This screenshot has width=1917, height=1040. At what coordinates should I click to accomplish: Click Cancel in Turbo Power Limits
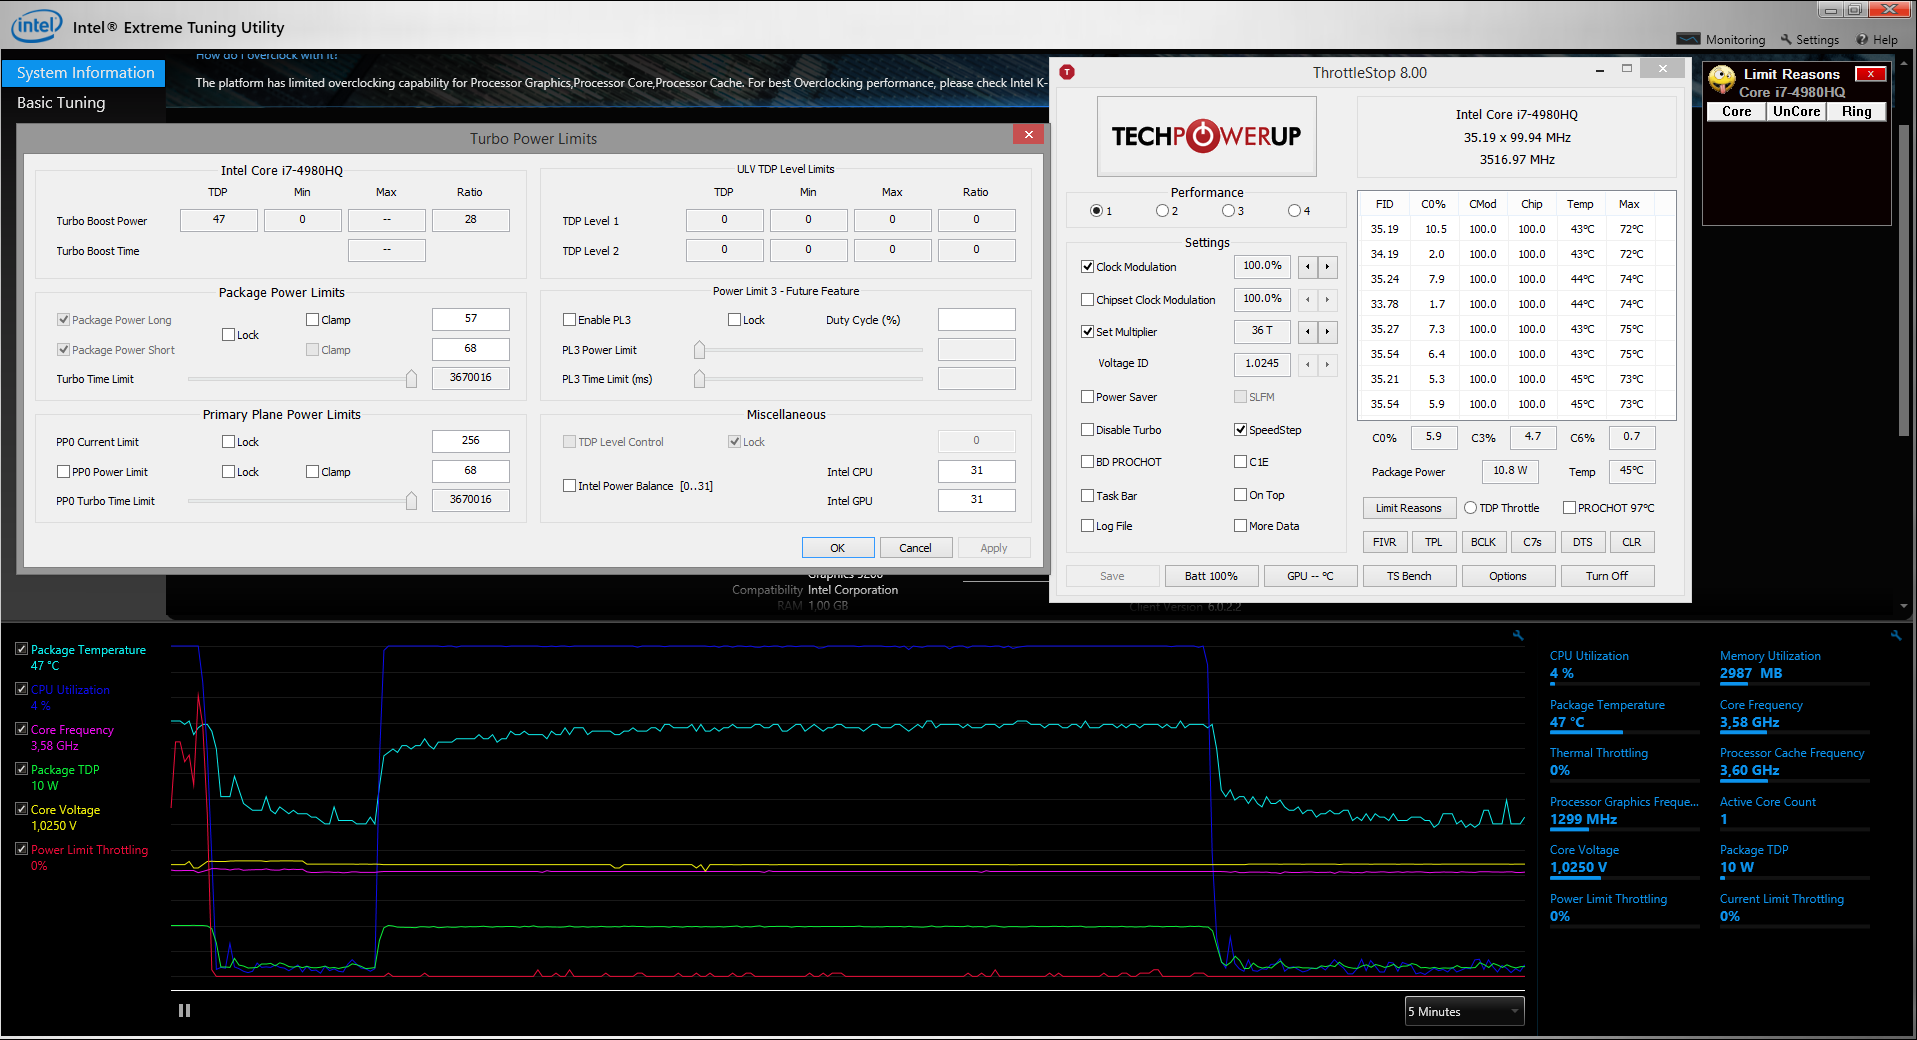(915, 548)
